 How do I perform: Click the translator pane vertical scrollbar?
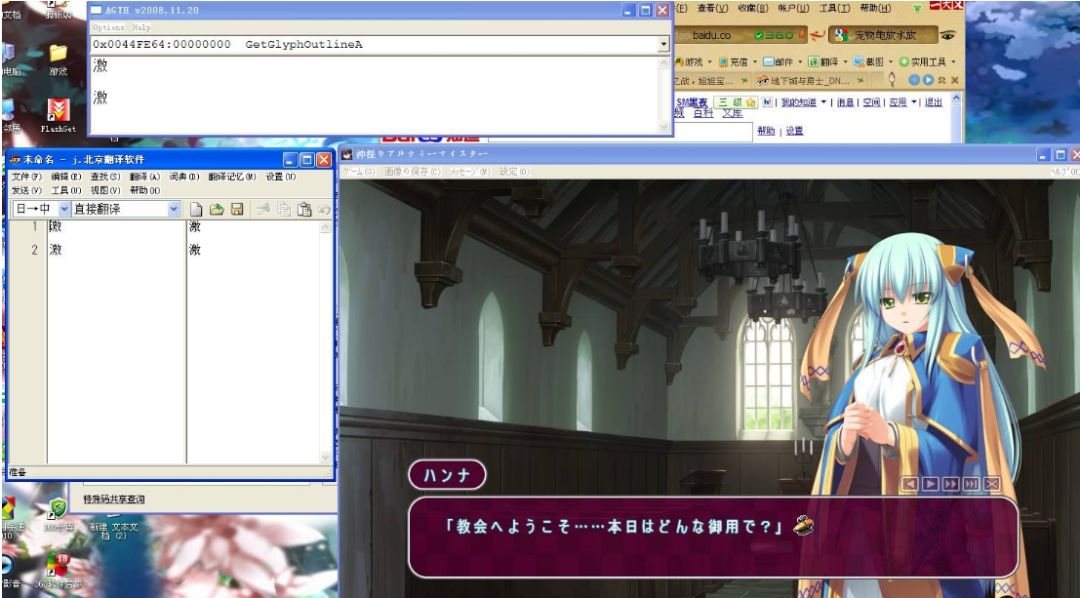[x=326, y=342]
